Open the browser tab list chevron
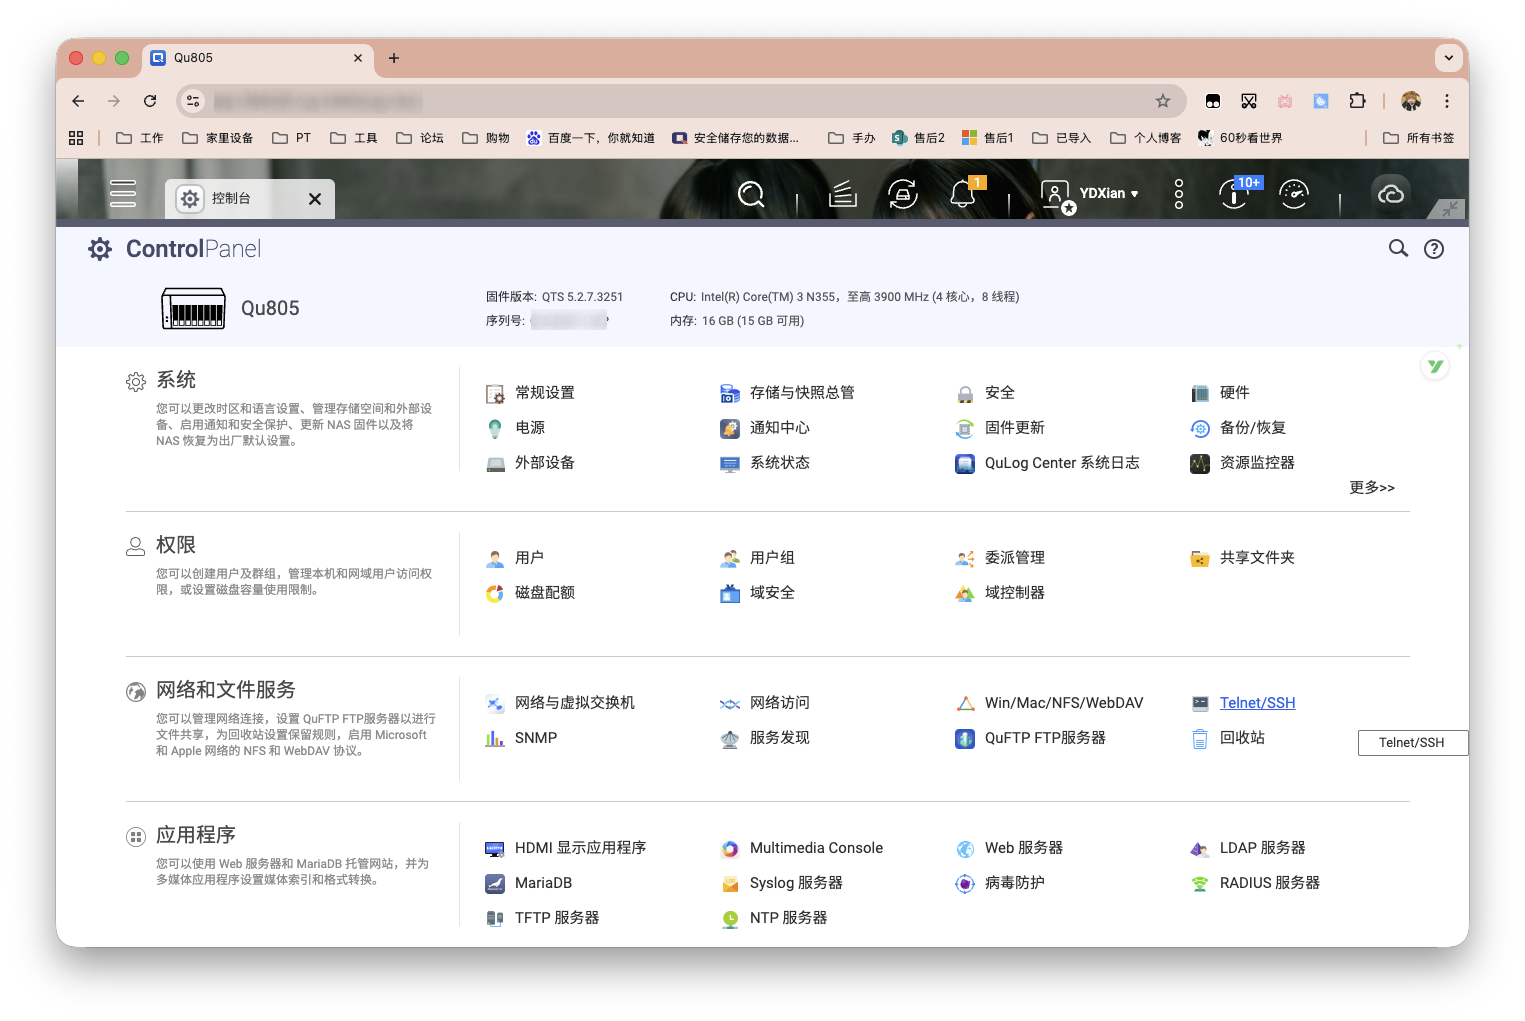Viewport: 1525px width, 1021px height. (x=1448, y=57)
